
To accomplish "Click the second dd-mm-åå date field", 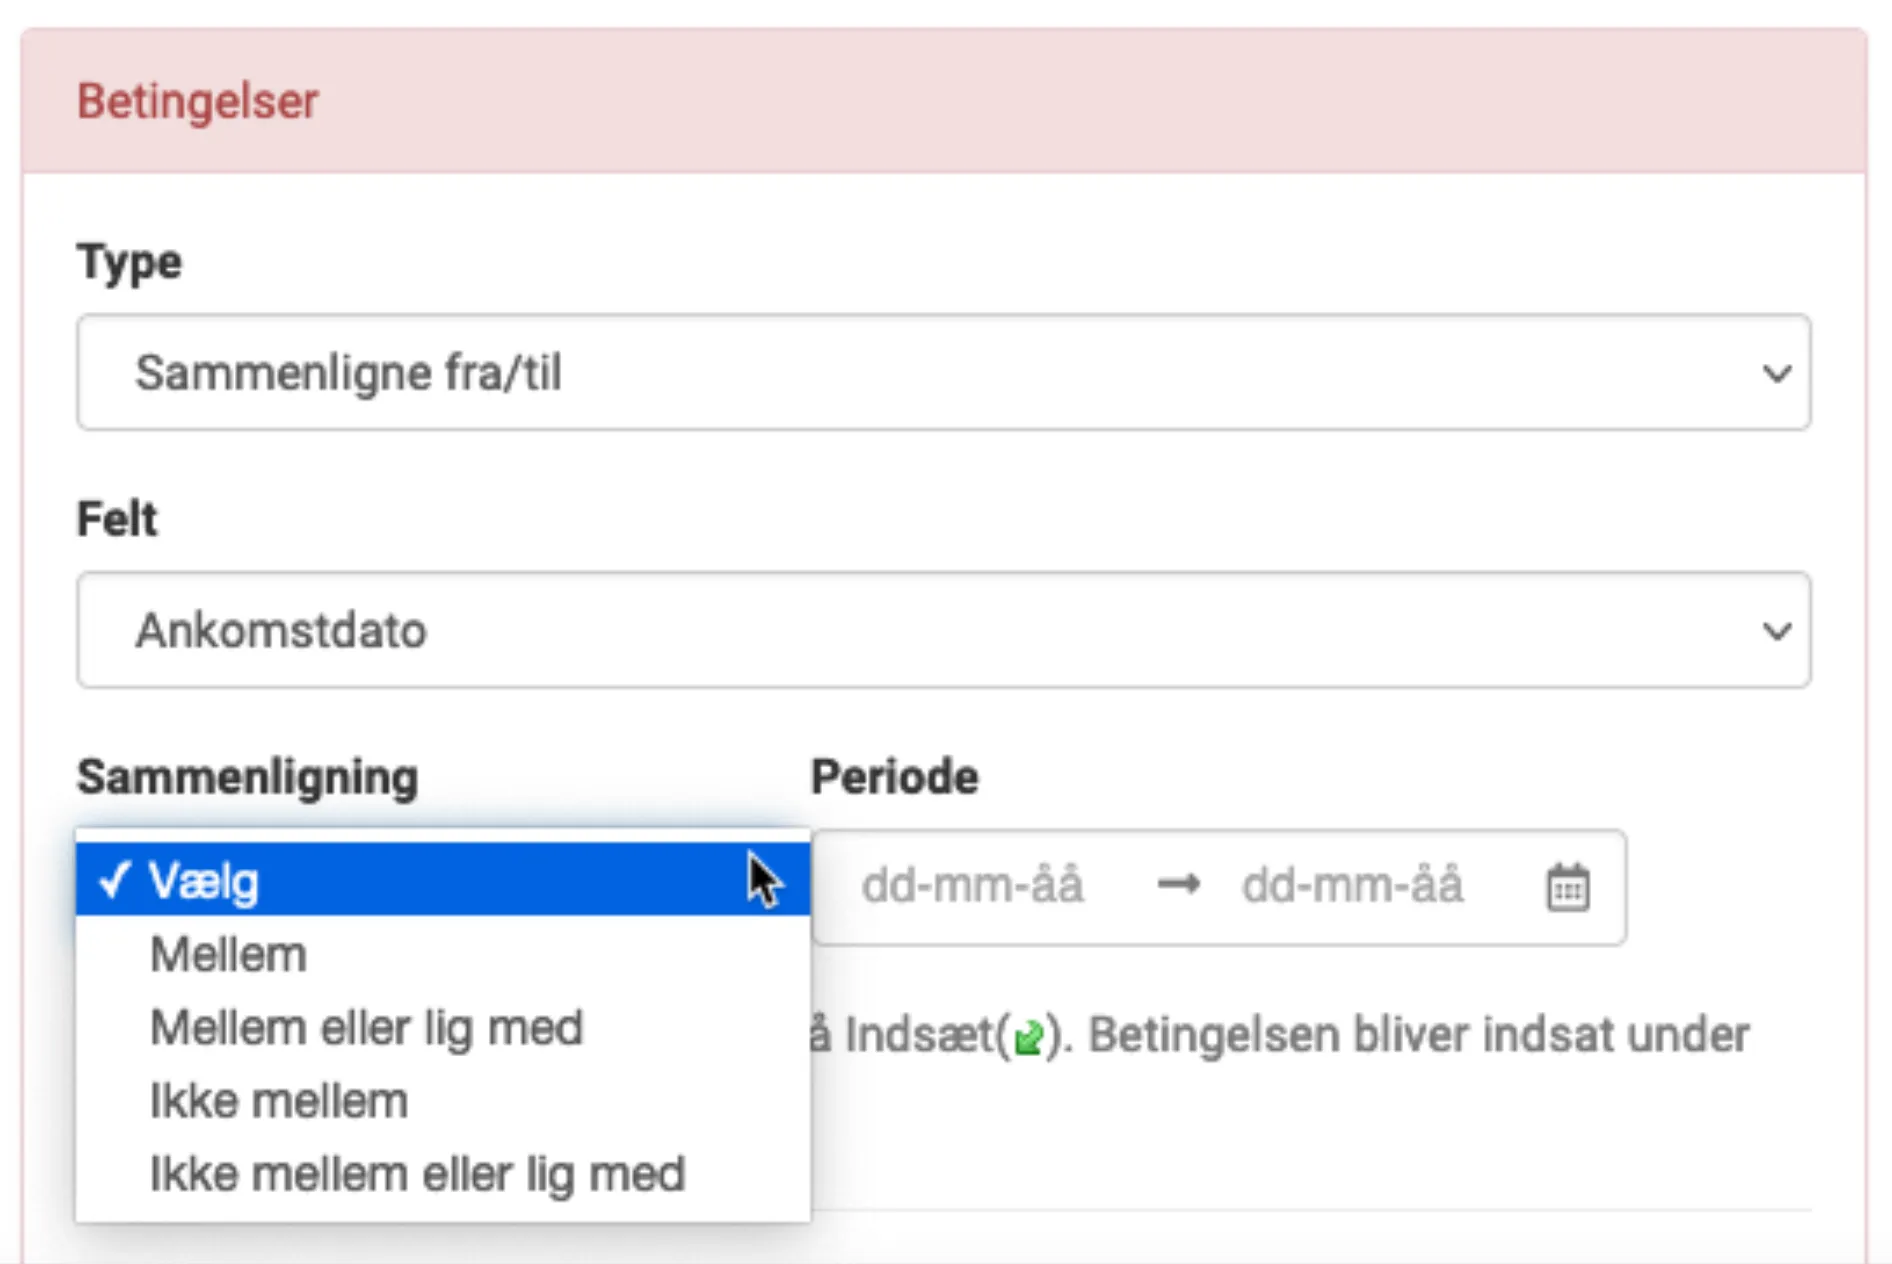I will coord(1354,886).
